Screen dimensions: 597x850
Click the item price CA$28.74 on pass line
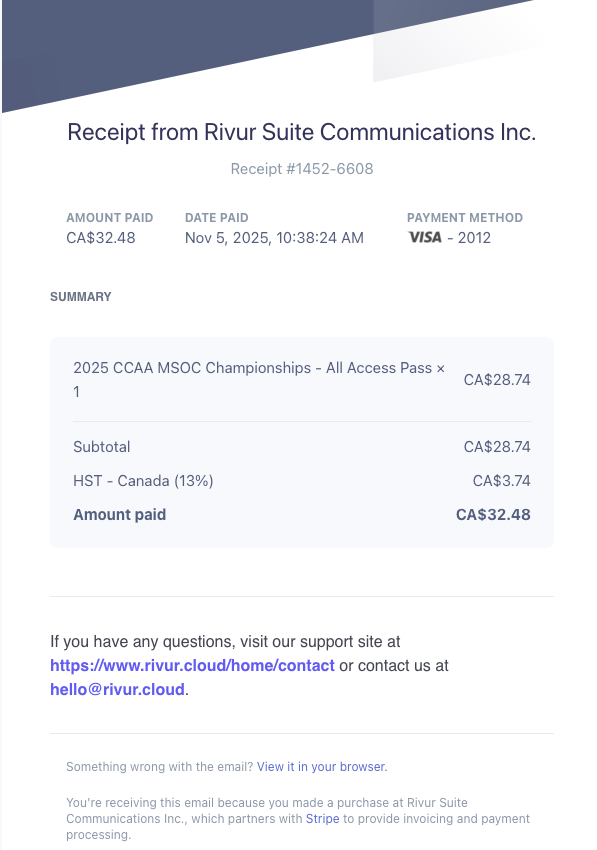[x=497, y=379]
